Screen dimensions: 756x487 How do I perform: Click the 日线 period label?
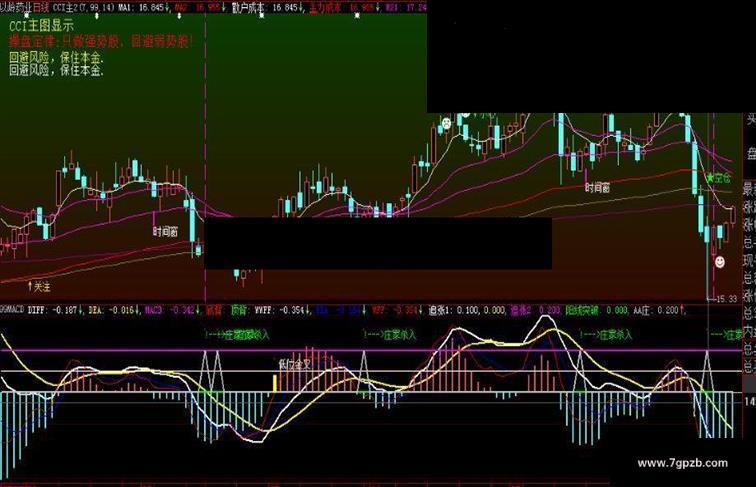tap(41, 7)
